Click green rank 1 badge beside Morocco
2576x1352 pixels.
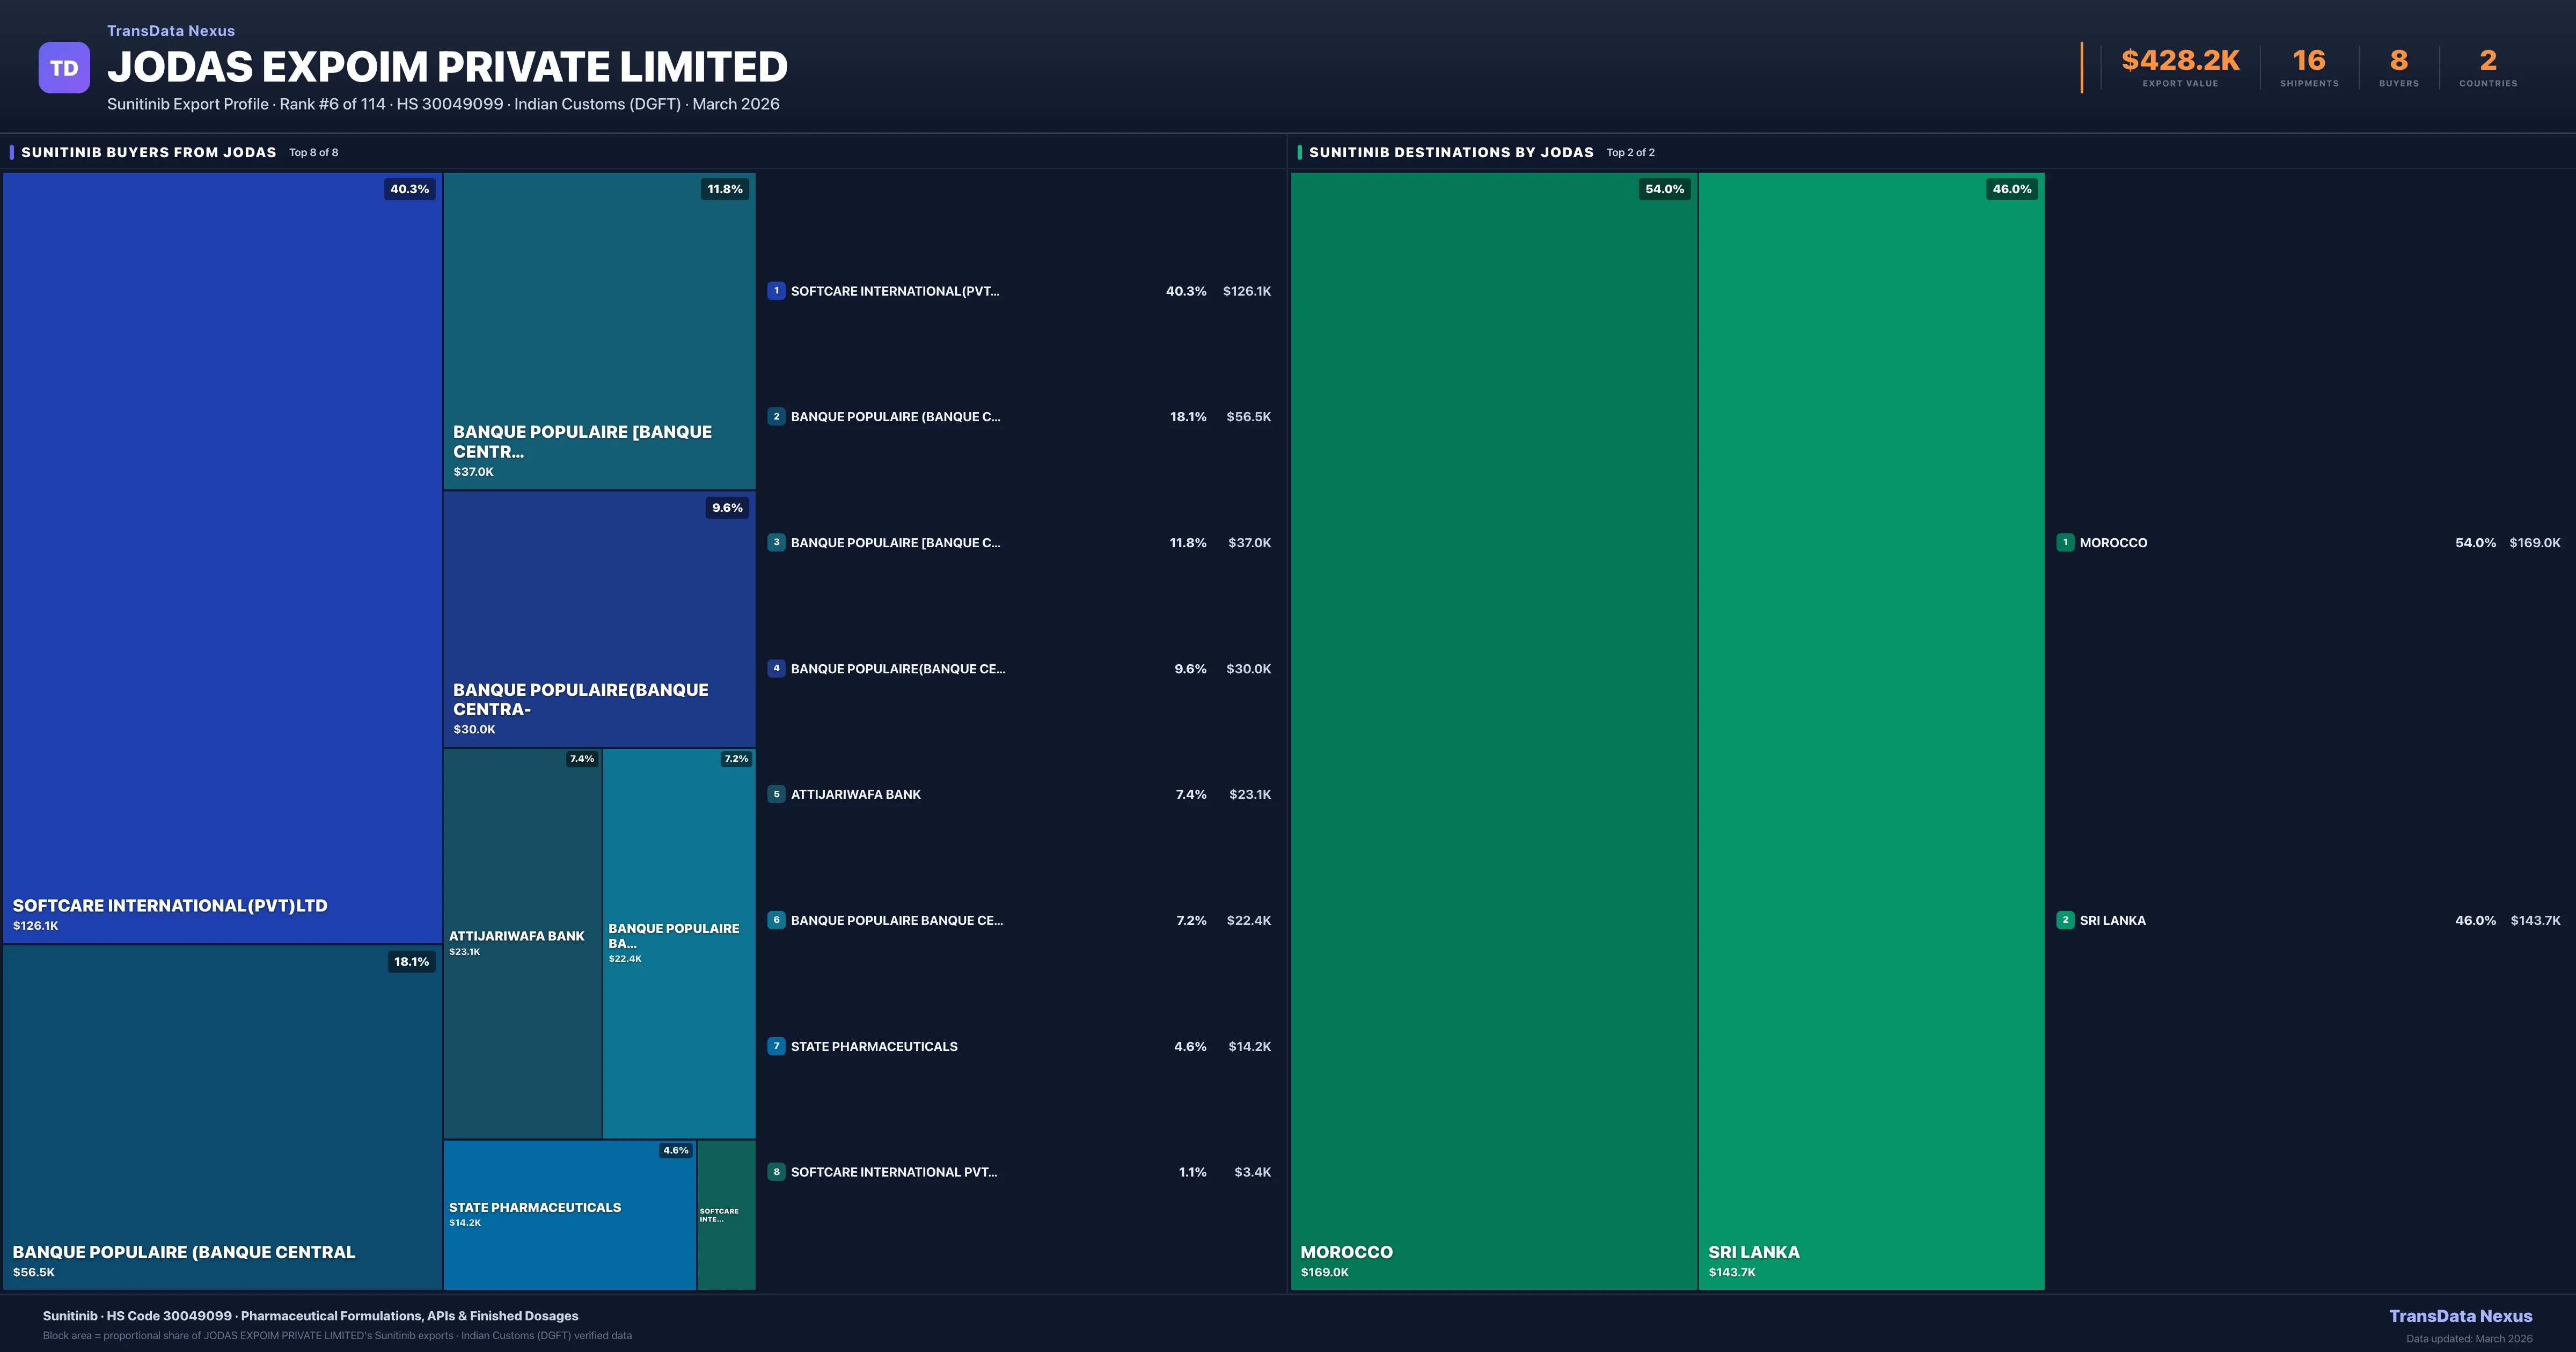(2065, 543)
